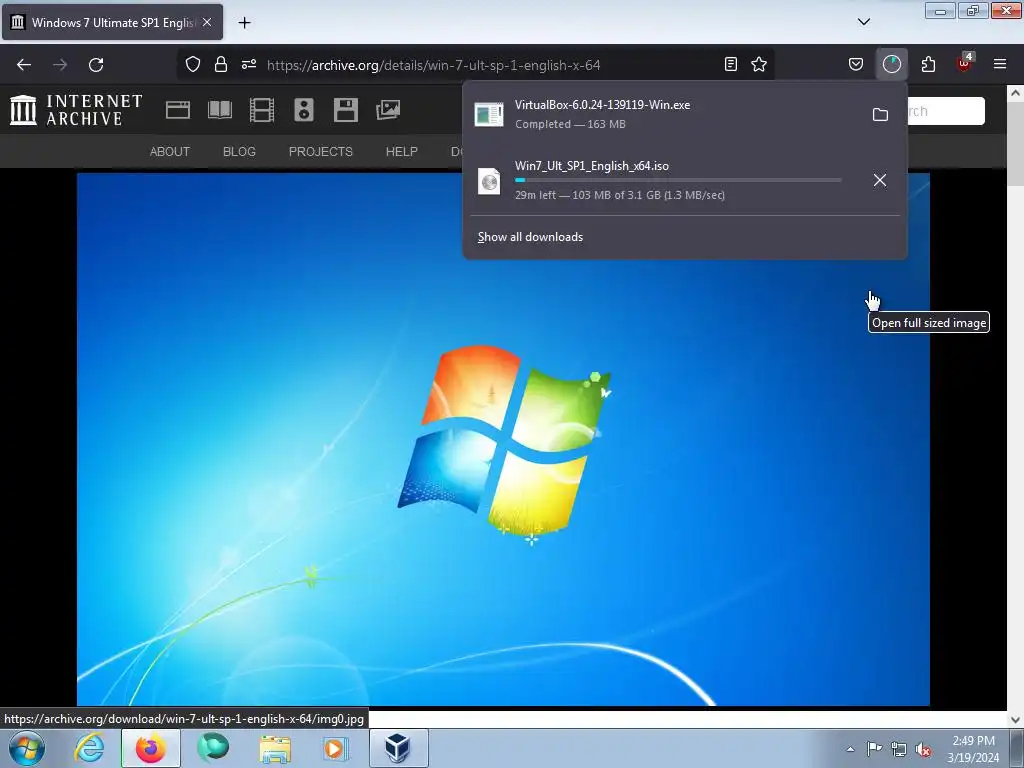Open the Firefox application menu
Screen dimensions: 1024x768
pyautogui.click(x=1000, y=64)
